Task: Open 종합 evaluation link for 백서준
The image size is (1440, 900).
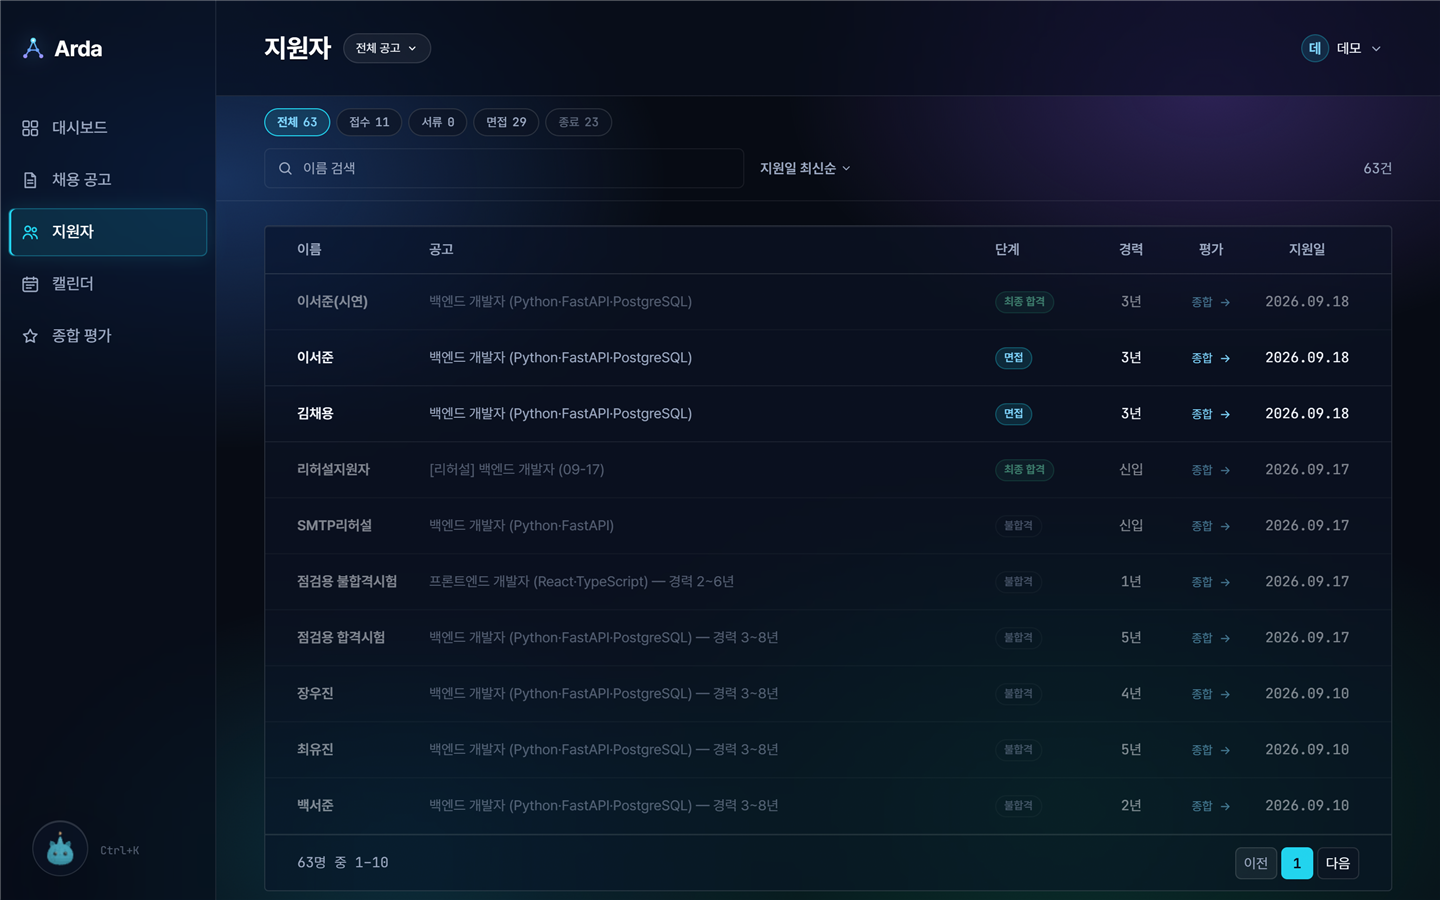Action: pos(1211,806)
